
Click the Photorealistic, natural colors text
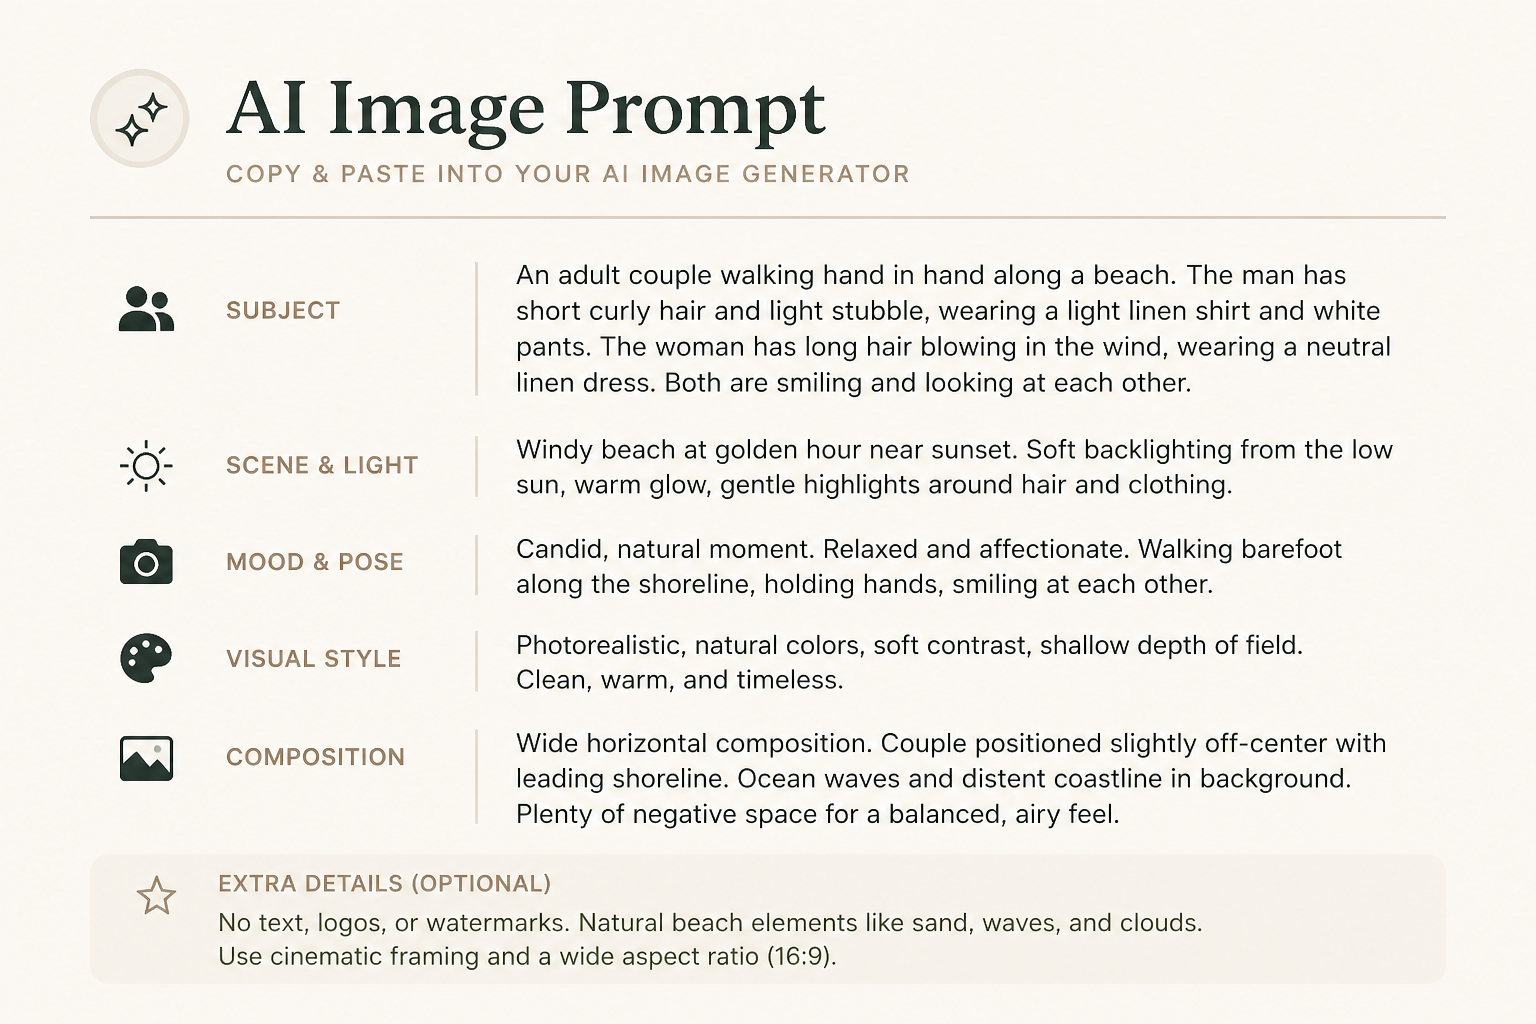910,662
